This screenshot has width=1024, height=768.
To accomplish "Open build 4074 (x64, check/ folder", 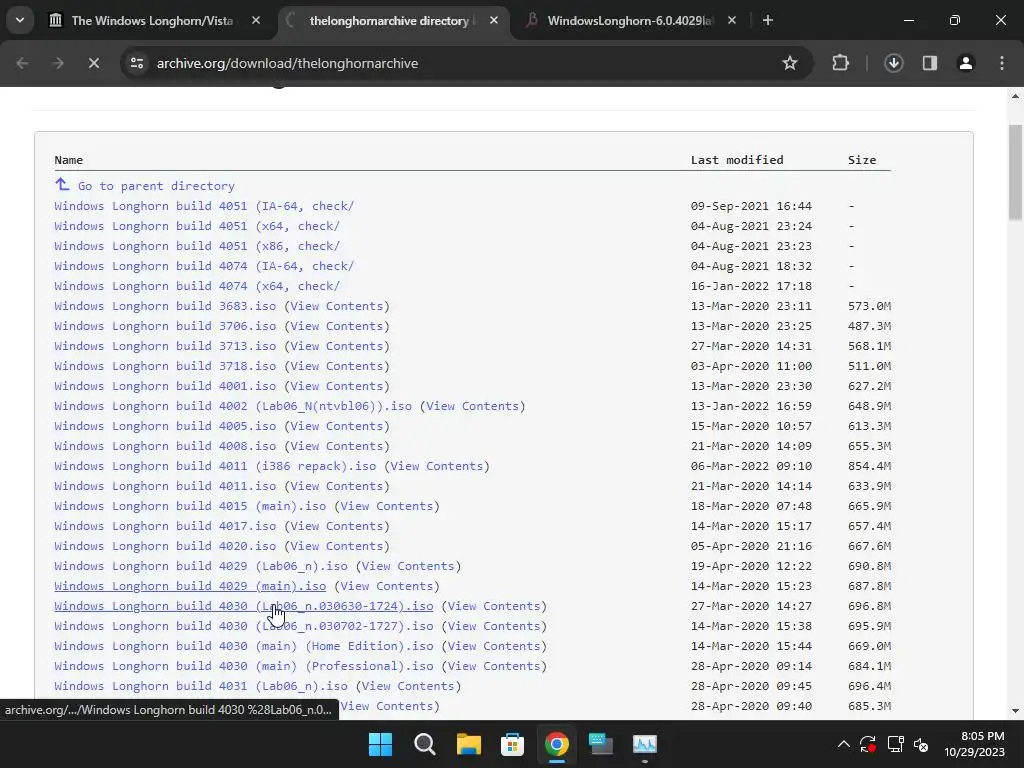I will [x=197, y=286].
